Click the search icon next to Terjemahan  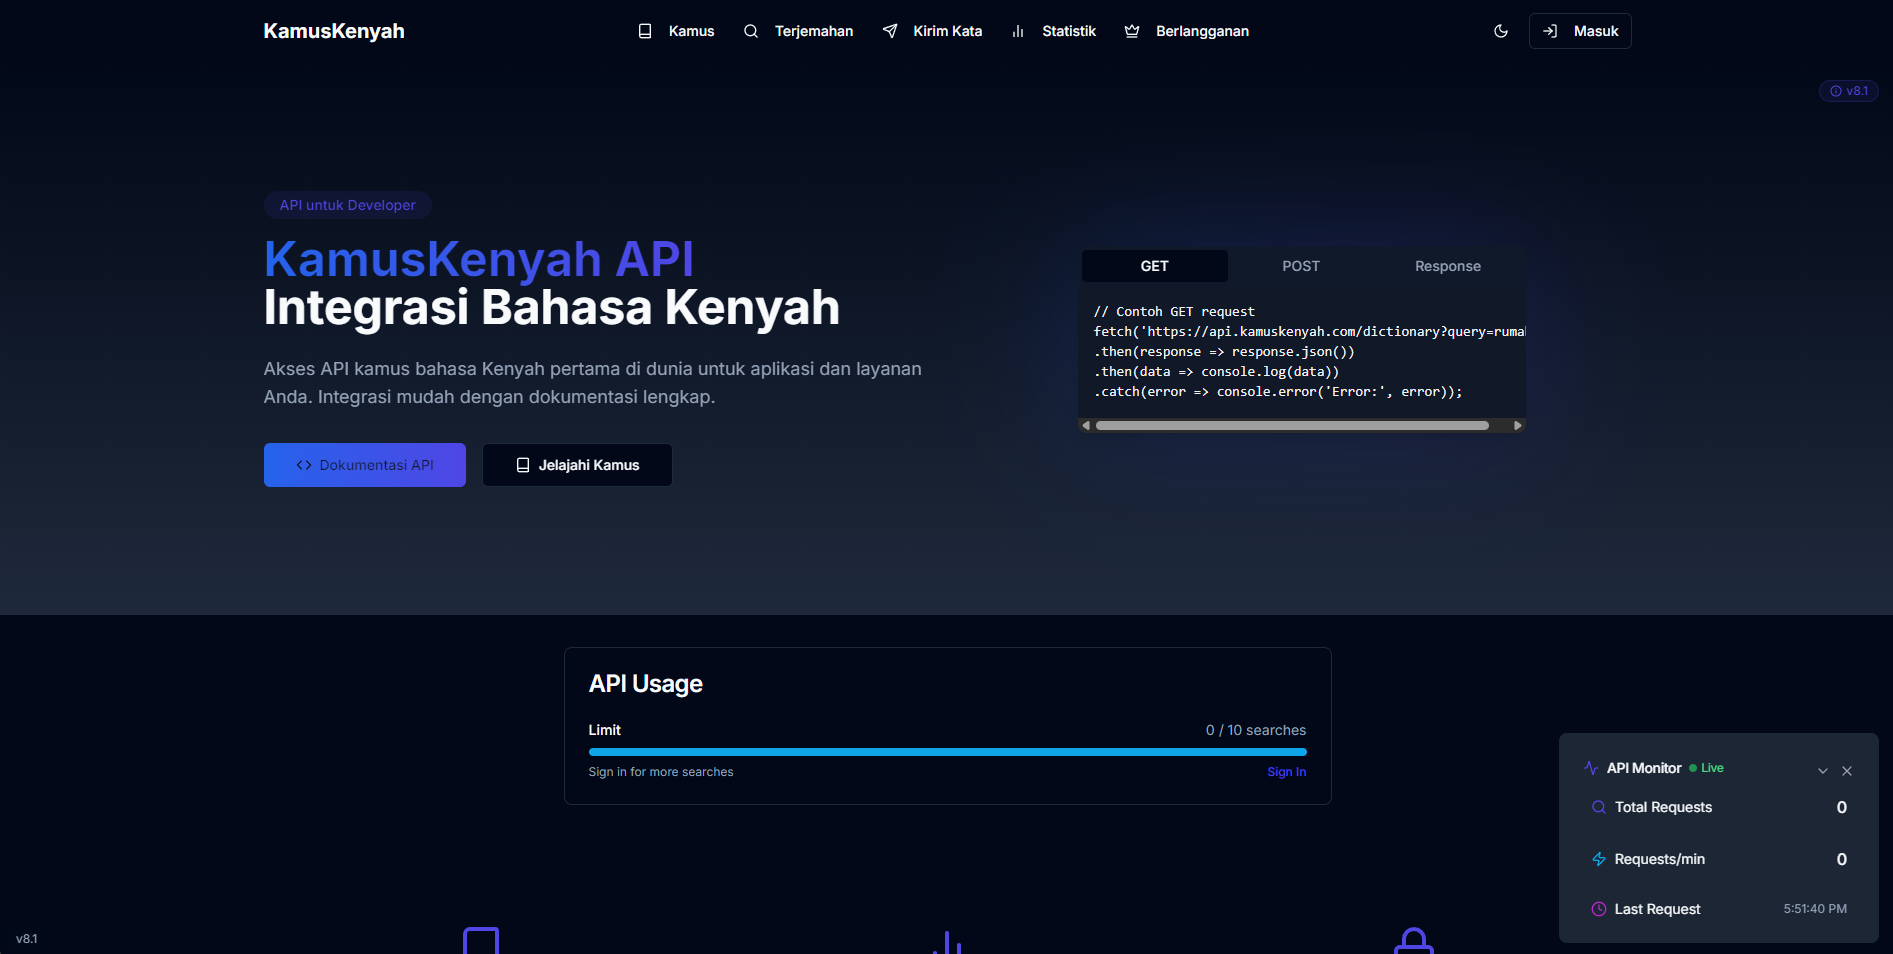(x=751, y=31)
